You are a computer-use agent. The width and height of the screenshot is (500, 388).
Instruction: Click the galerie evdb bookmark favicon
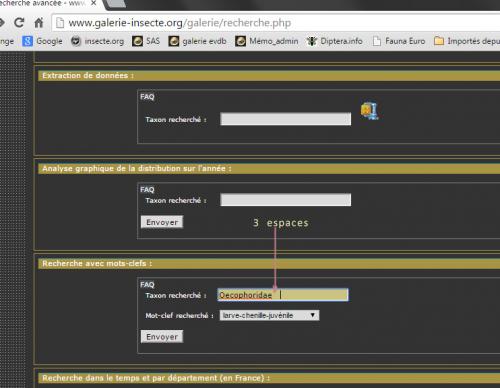(173, 41)
